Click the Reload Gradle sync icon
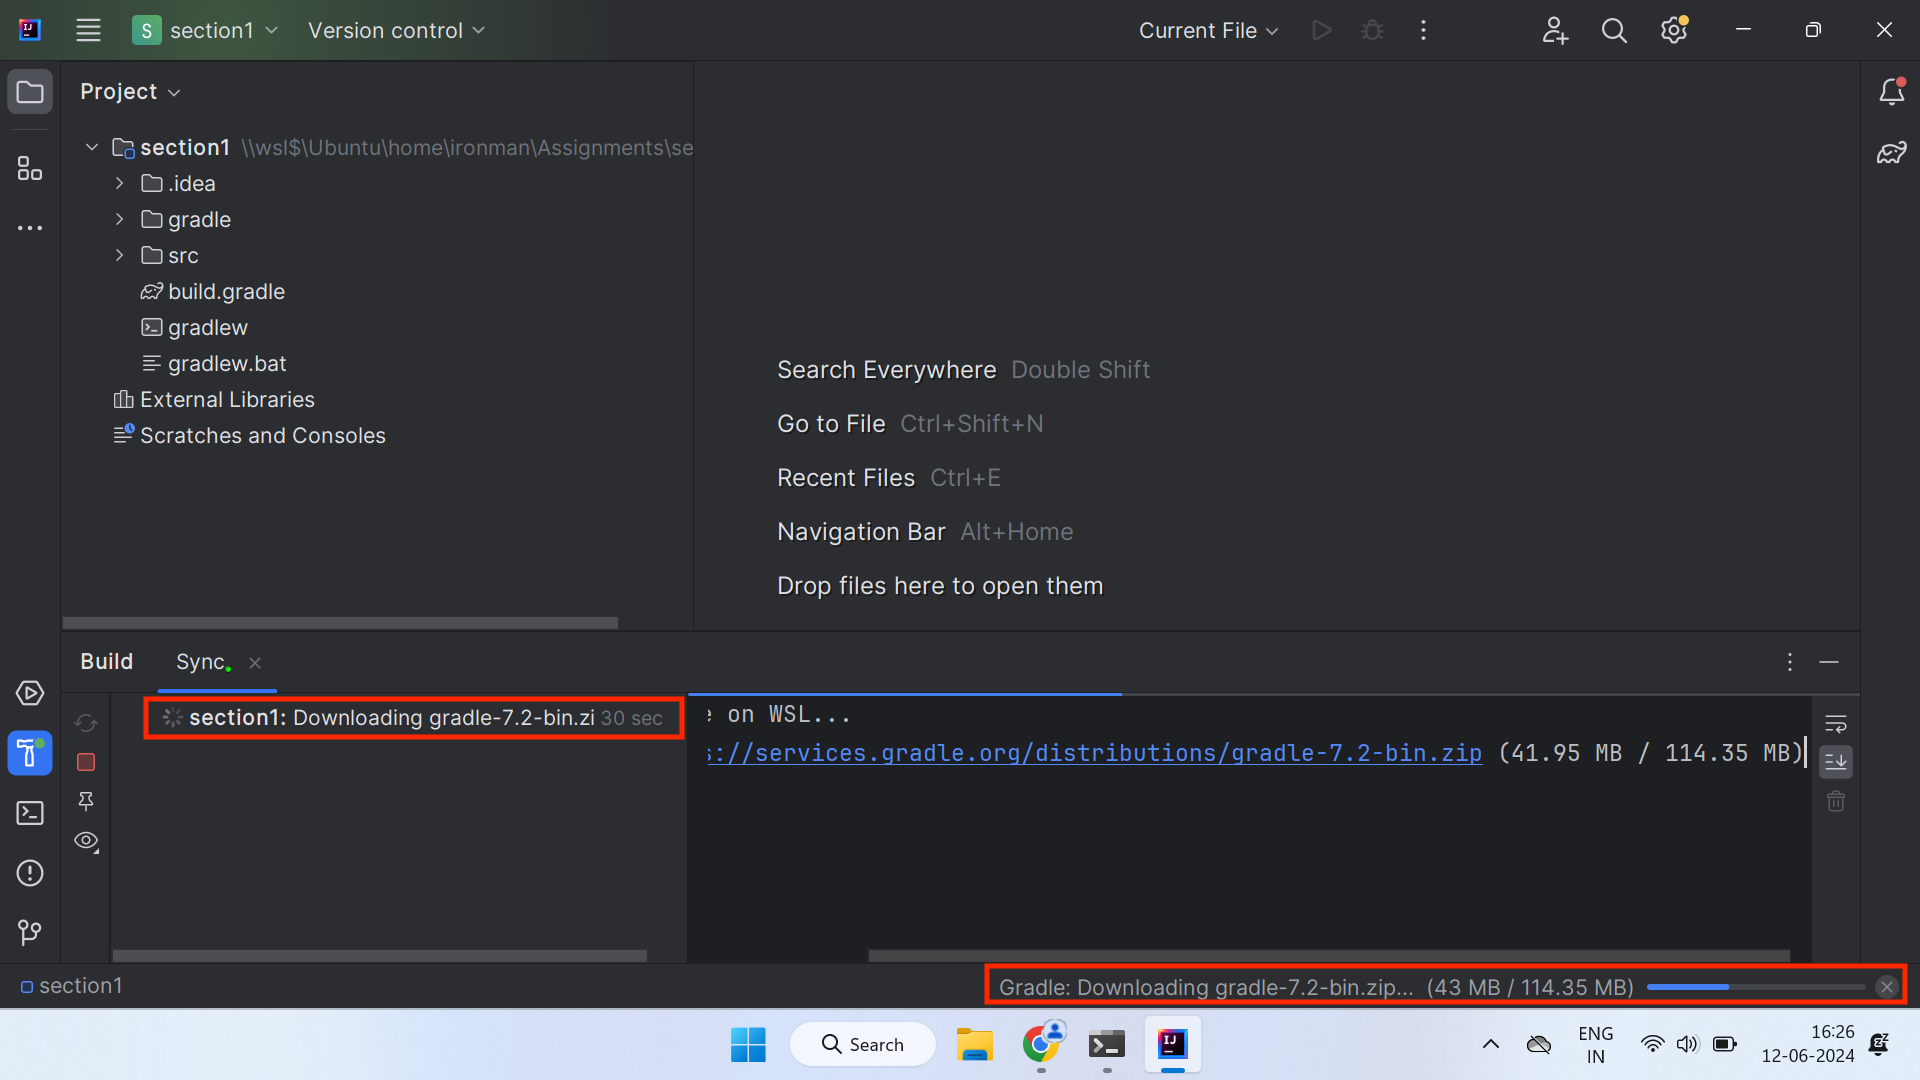 tap(86, 722)
